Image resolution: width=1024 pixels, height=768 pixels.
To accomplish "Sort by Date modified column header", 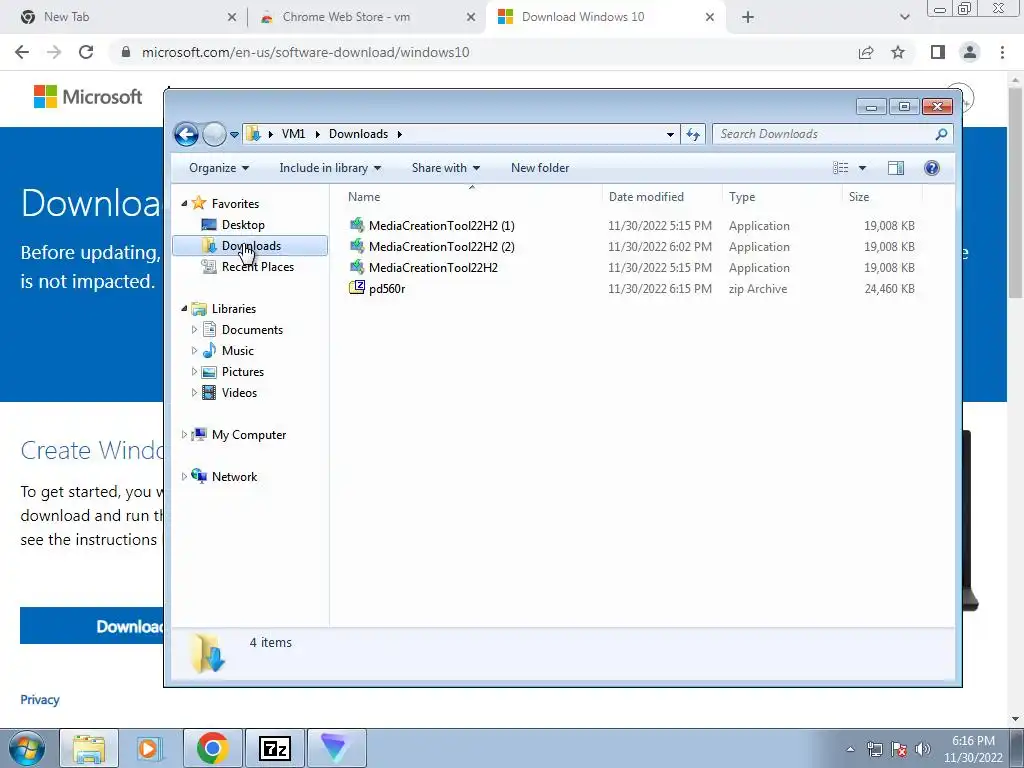I will (646, 197).
